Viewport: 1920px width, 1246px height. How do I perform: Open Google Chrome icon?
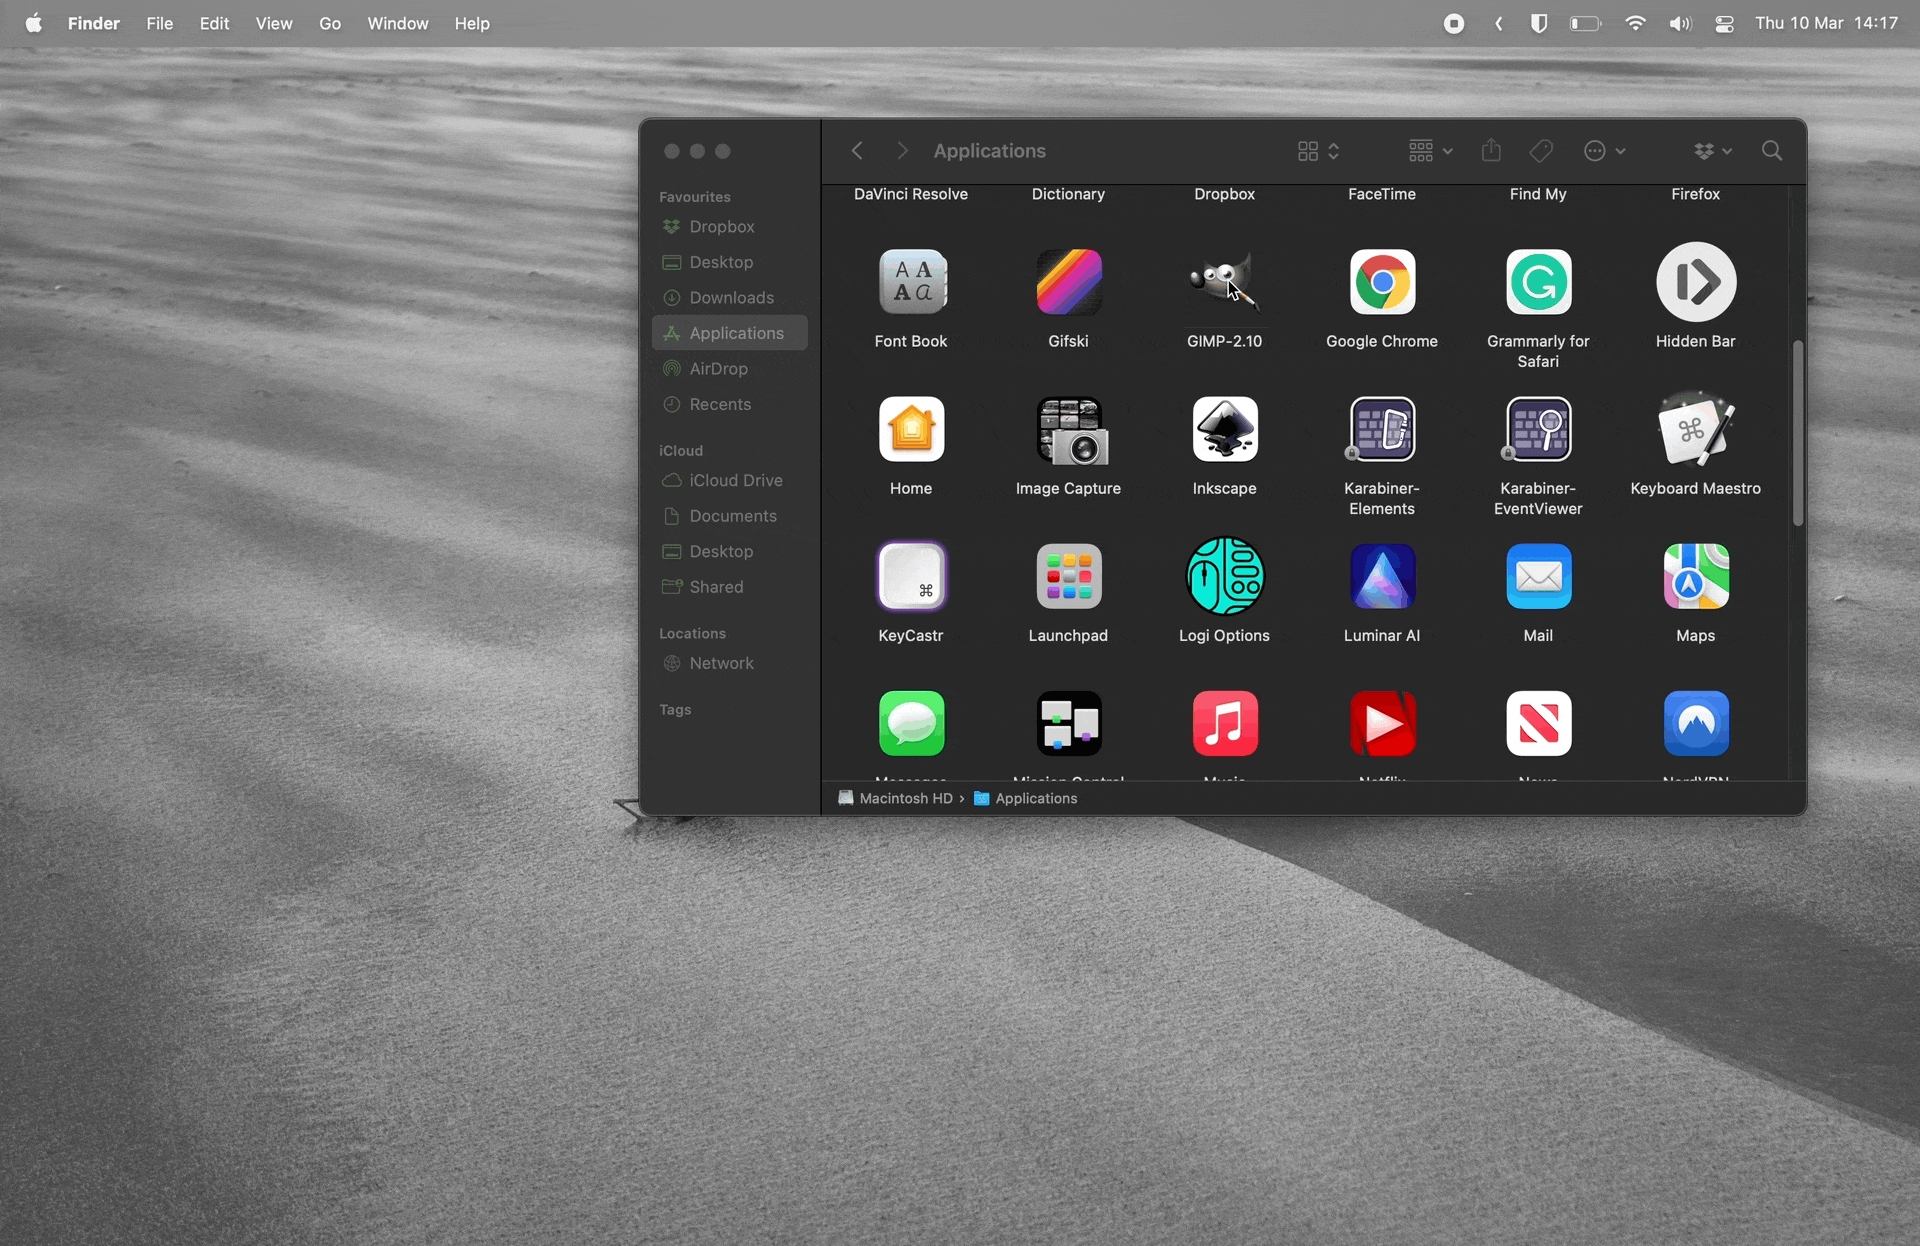(1382, 282)
